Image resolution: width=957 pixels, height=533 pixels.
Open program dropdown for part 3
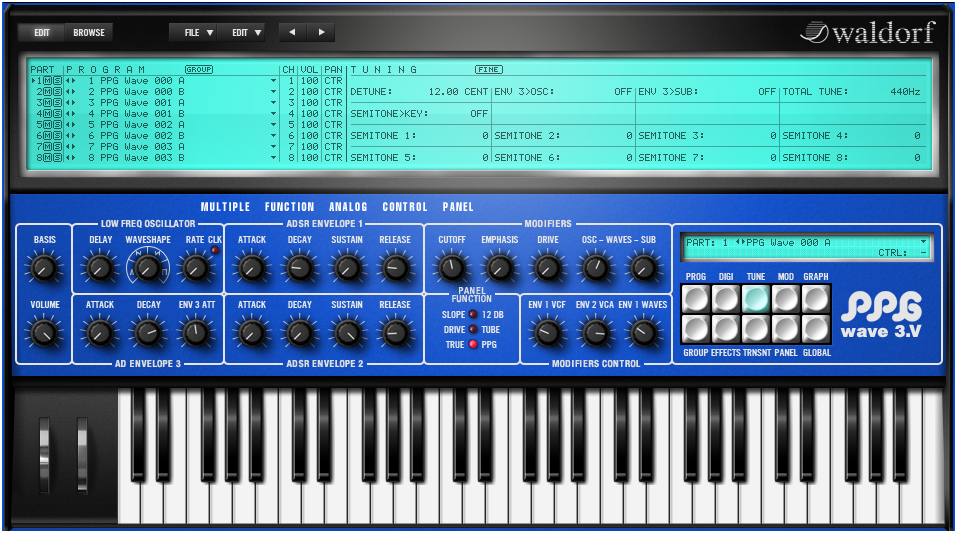tap(273, 103)
